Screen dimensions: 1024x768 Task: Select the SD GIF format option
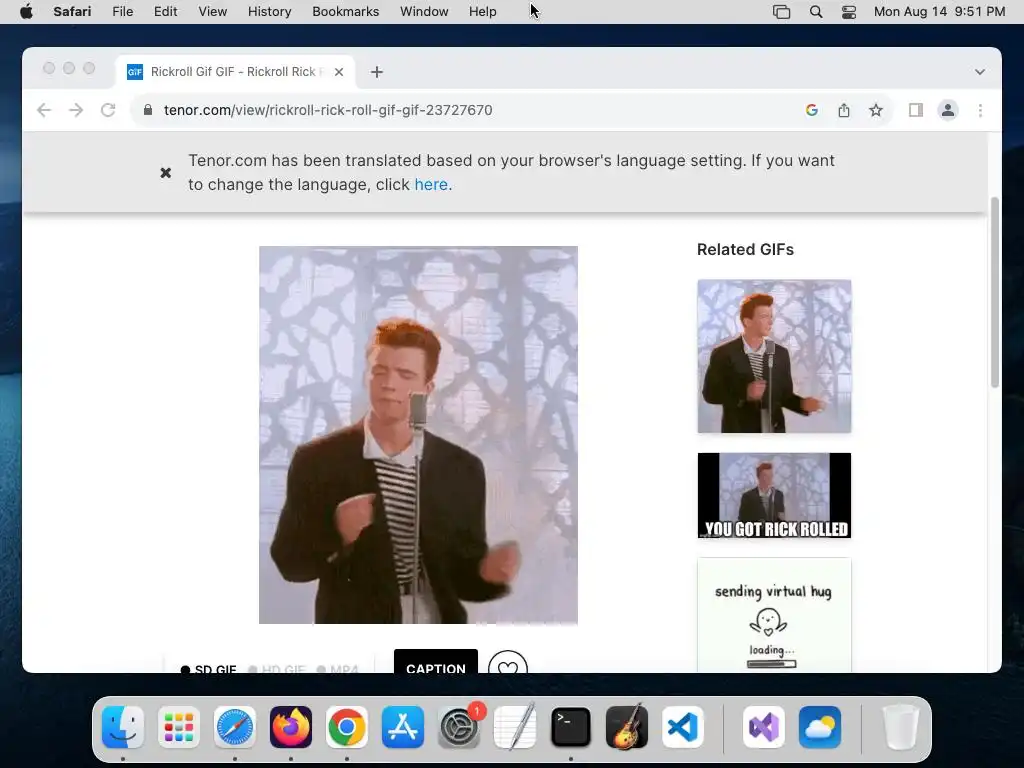pyautogui.click(x=208, y=669)
